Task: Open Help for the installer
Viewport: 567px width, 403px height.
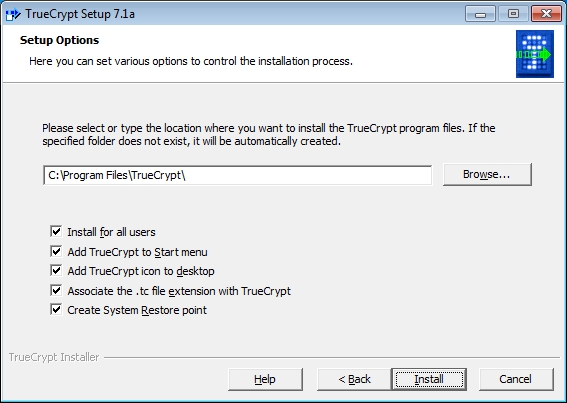Action: (x=265, y=379)
